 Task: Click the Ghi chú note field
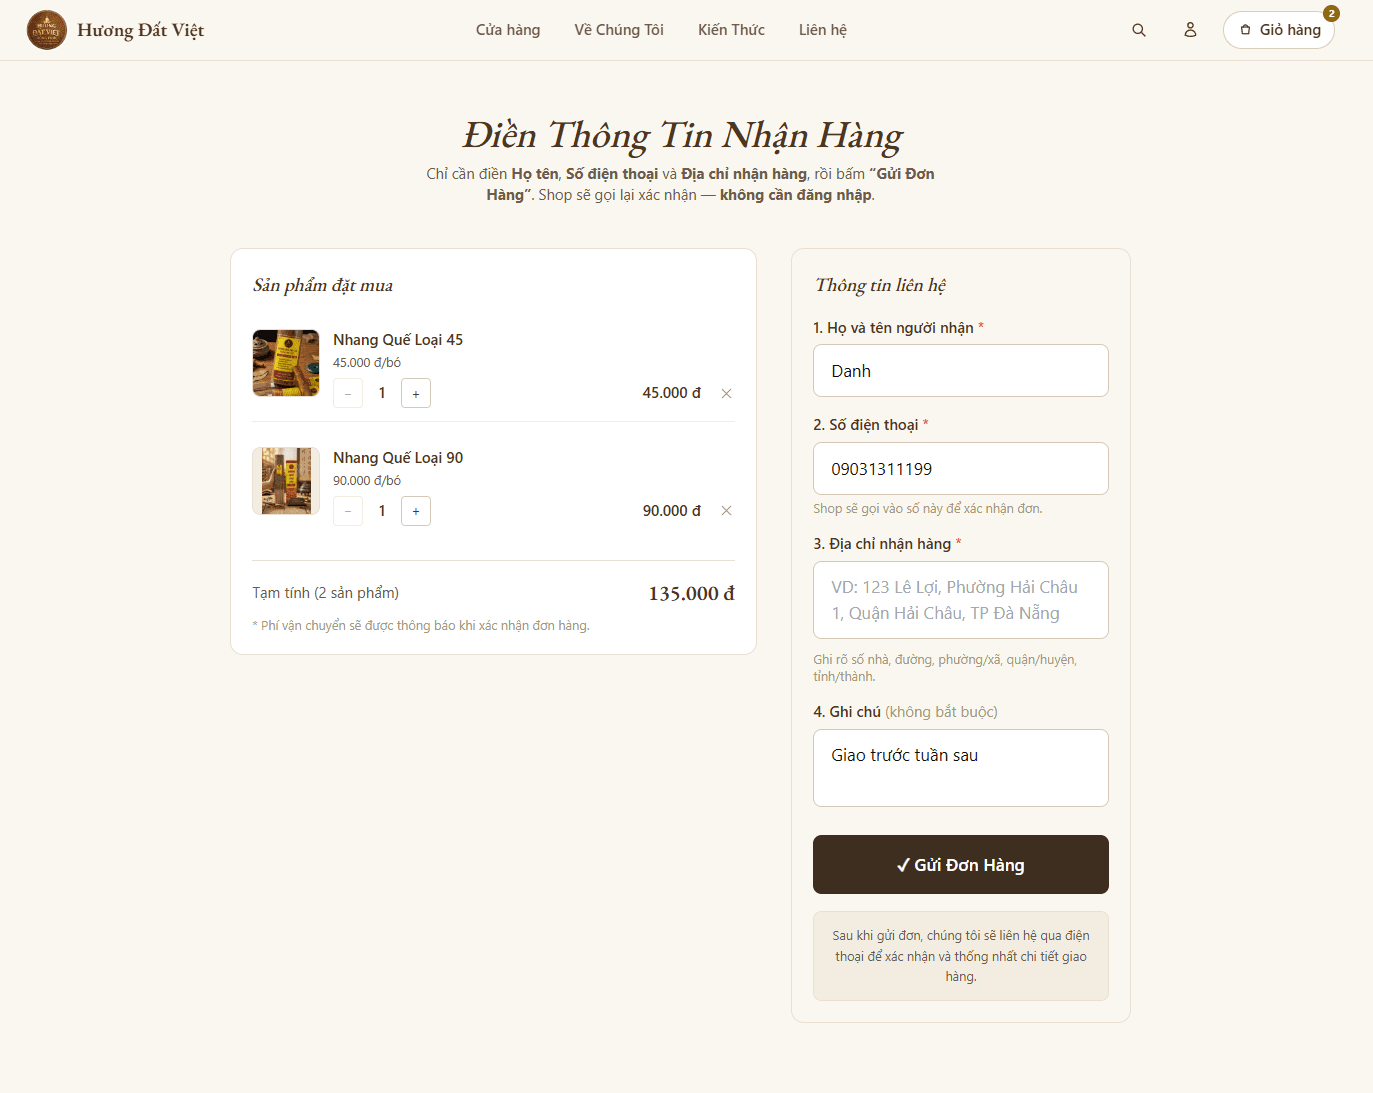[961, 768]
